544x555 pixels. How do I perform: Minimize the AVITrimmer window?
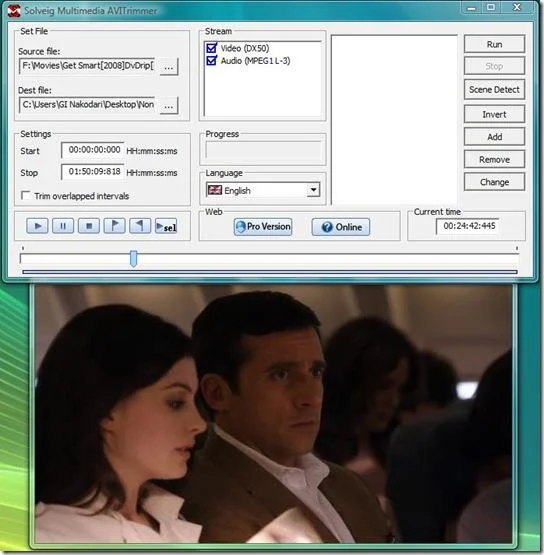471,8
